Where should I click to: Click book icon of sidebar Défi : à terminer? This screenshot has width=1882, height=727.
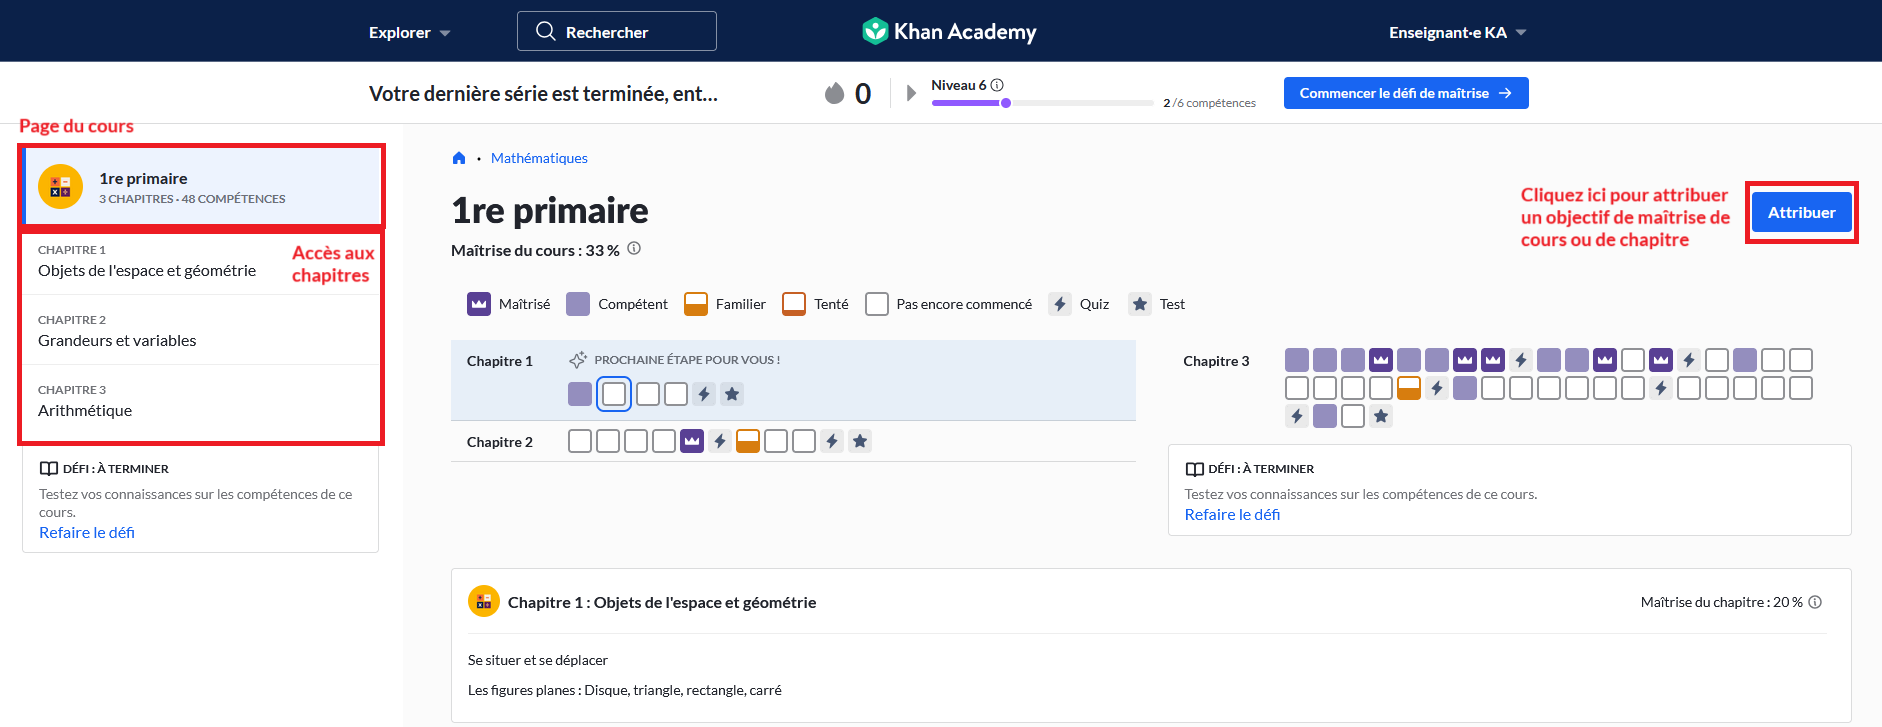[x=48, y=468]
